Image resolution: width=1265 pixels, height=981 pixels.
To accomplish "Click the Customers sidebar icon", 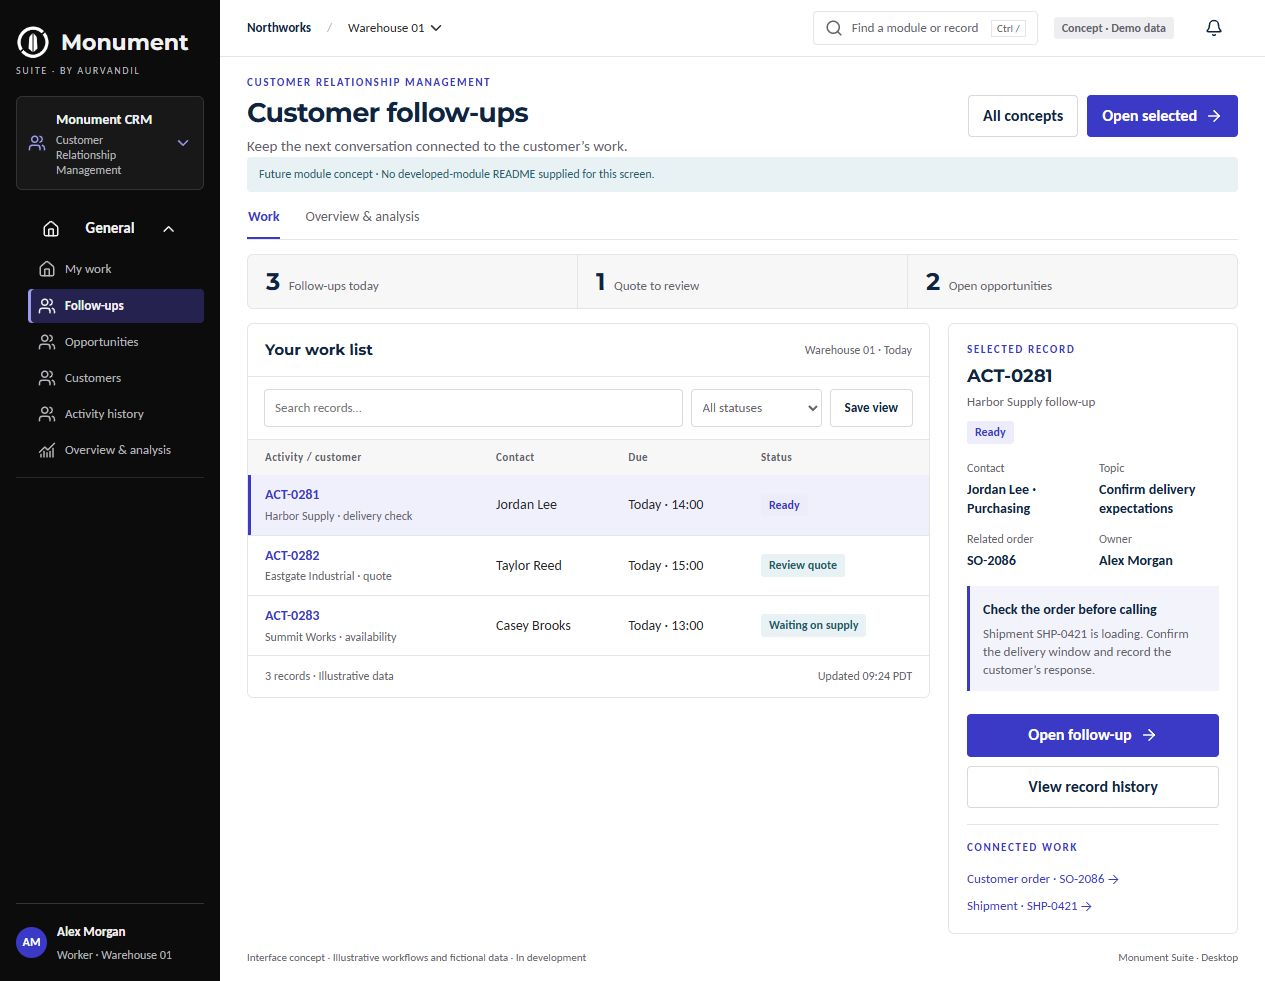I will pyautogui.click(x=47, y=378).
